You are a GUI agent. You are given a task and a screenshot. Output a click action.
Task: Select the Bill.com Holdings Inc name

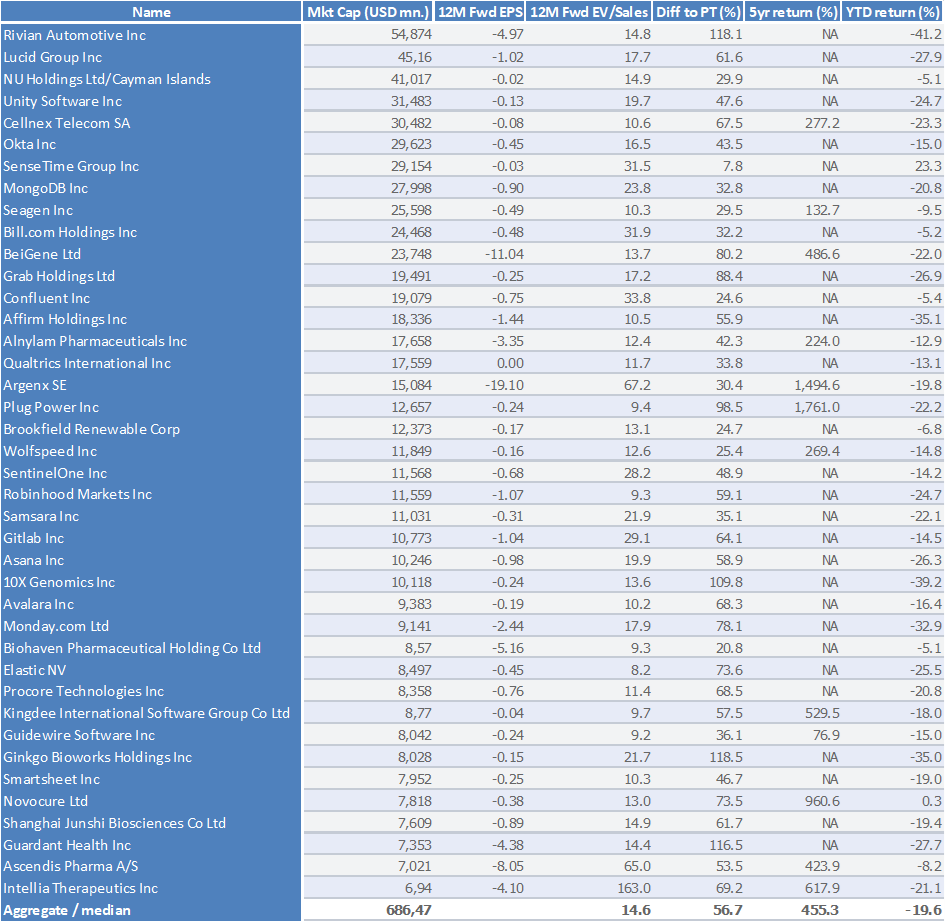(70, 232)
